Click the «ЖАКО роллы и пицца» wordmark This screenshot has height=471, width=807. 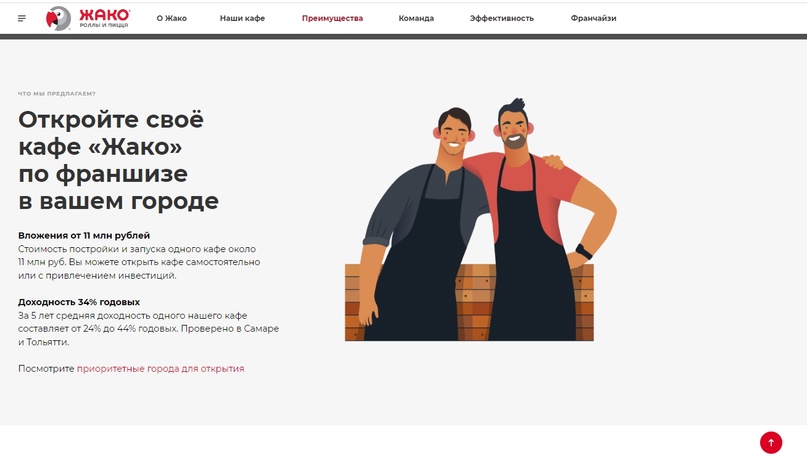click(104, 18)
